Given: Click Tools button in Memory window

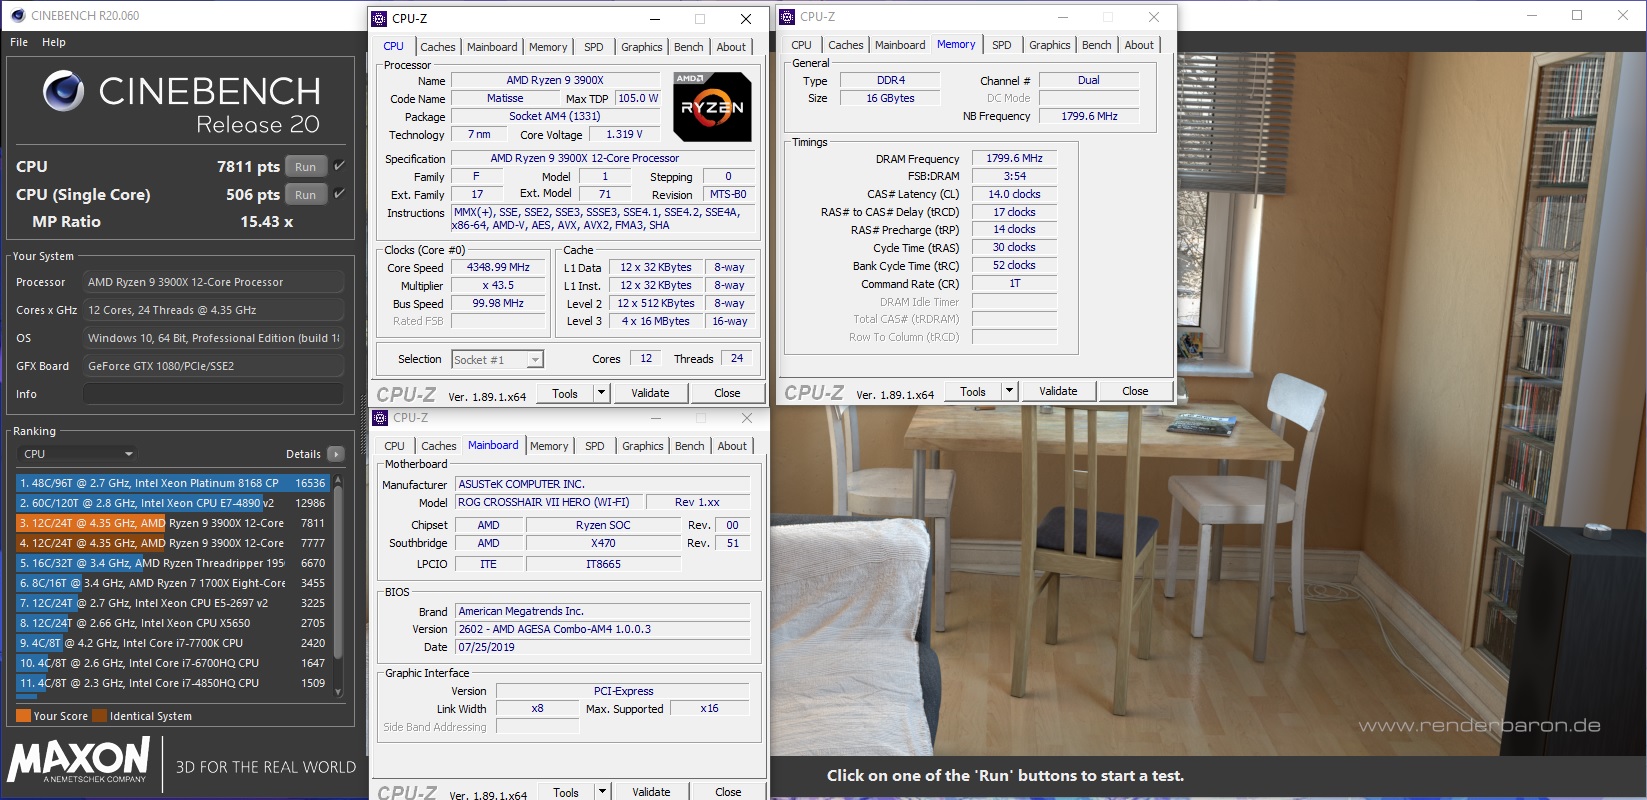Looking at the screenshot, I should click(973, 391).
